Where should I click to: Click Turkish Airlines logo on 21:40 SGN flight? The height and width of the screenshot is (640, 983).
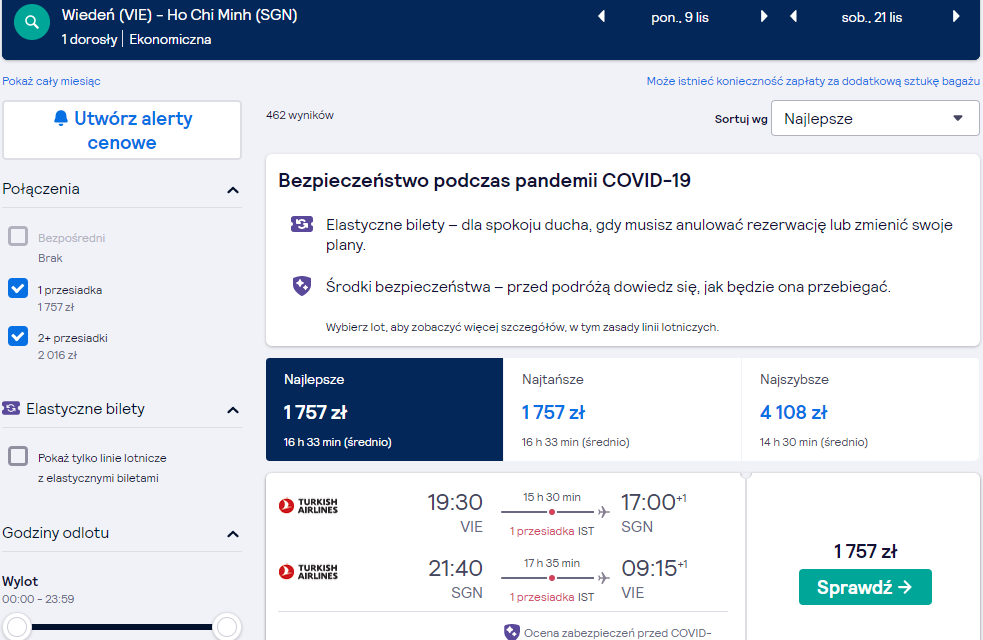tap(308, 571)
